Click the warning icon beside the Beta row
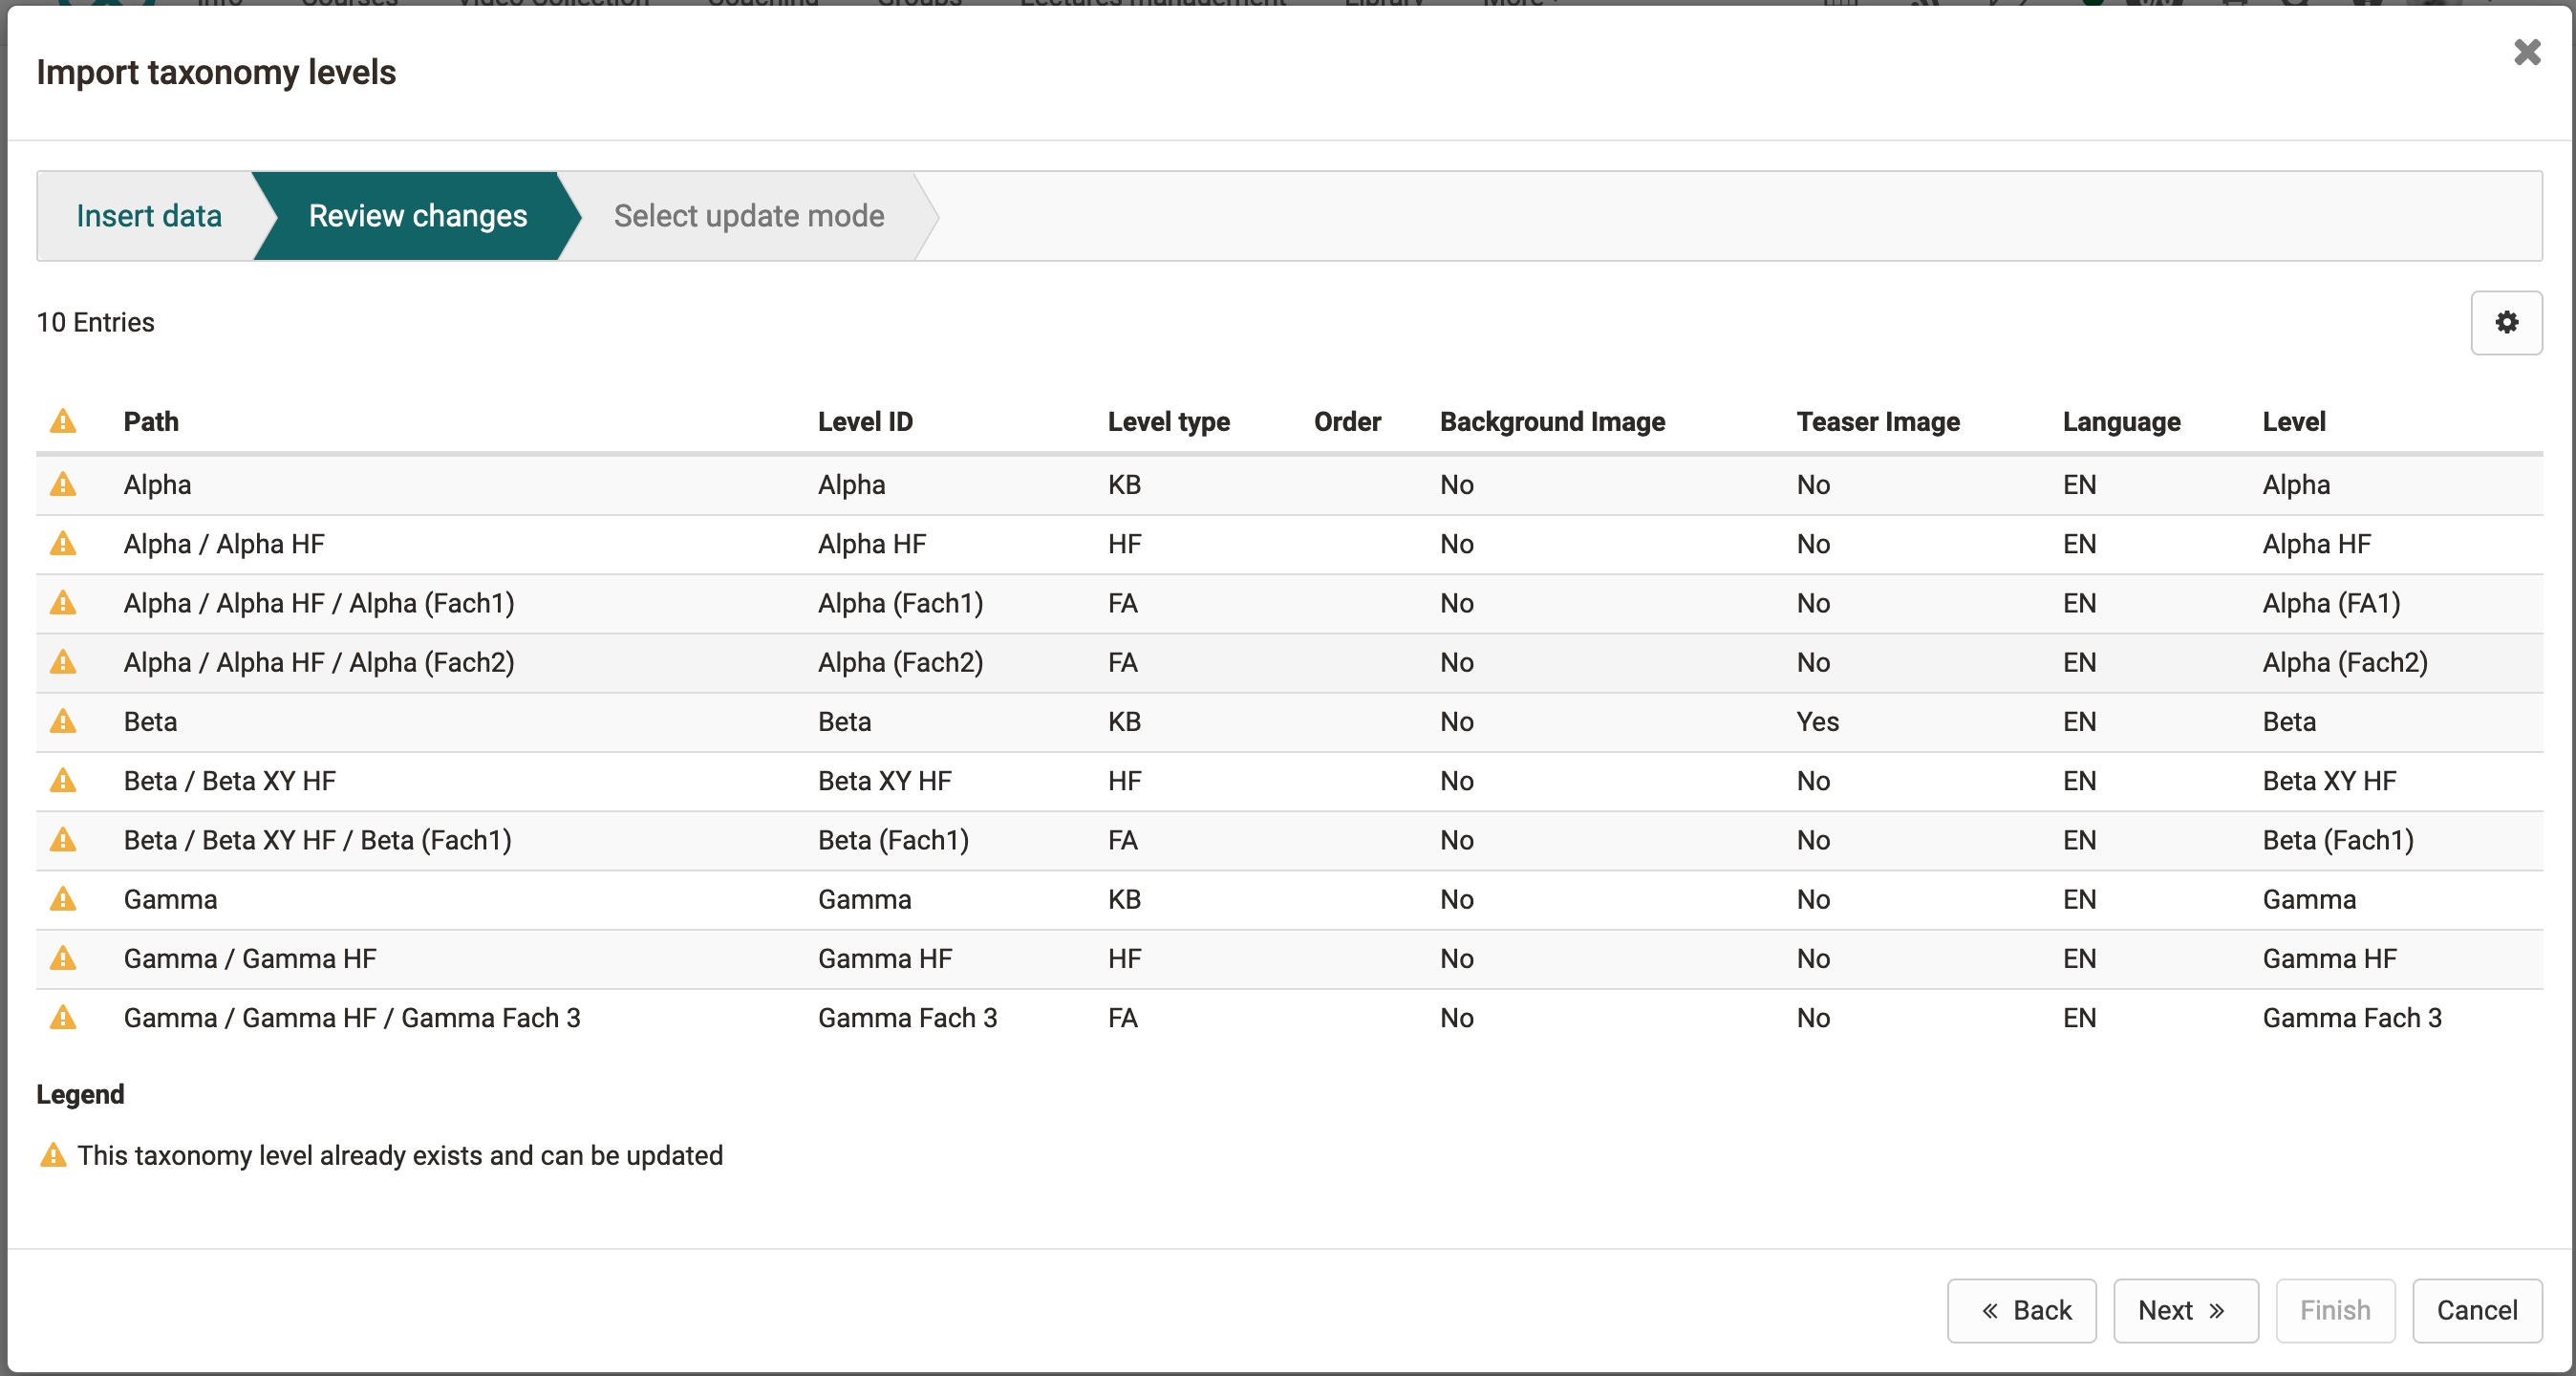2576x1376 pixels. pos(64,721)
